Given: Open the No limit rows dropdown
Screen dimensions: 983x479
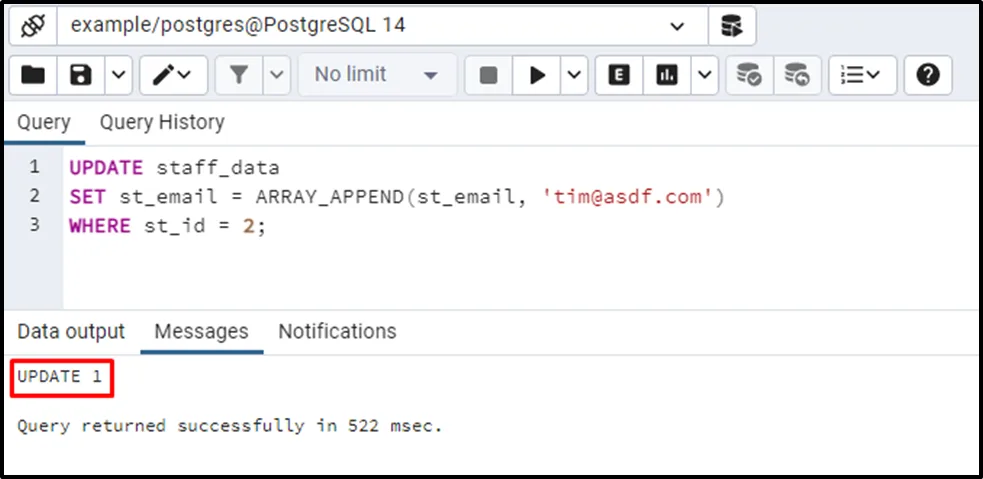Looking at the screenshot, I should (x=376, y=75).
